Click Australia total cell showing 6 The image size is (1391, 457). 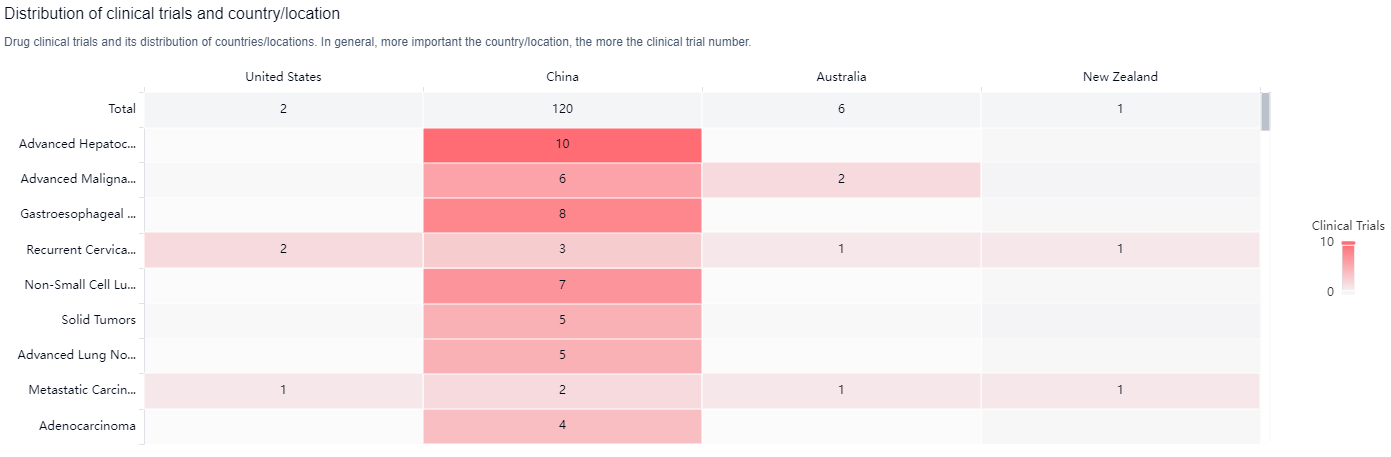click(x=841, y=109)
